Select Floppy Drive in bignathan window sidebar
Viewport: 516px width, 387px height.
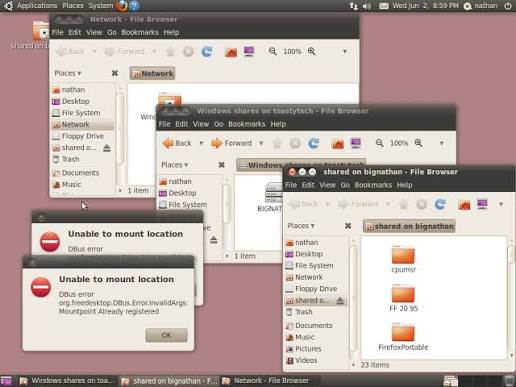point(316,289)
